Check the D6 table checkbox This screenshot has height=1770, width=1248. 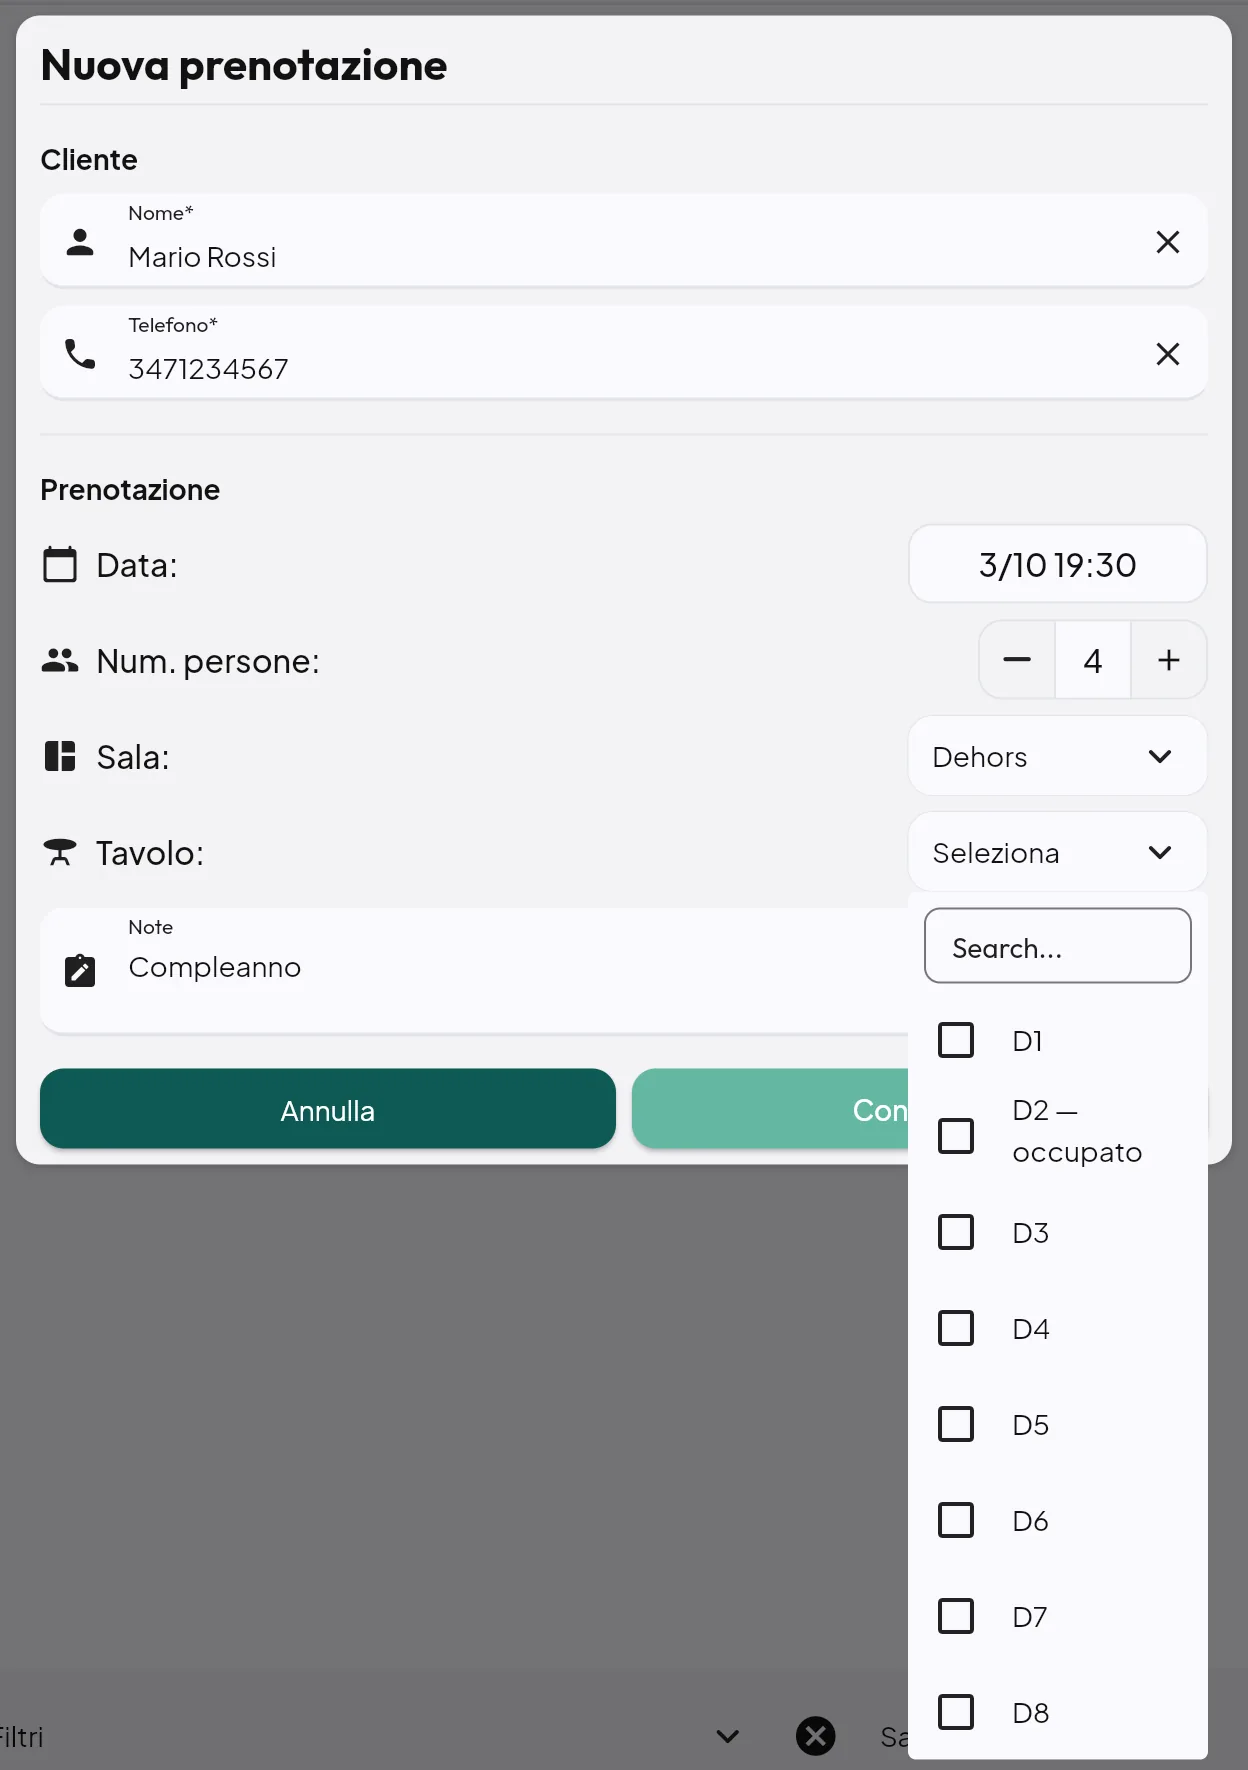956,1520
